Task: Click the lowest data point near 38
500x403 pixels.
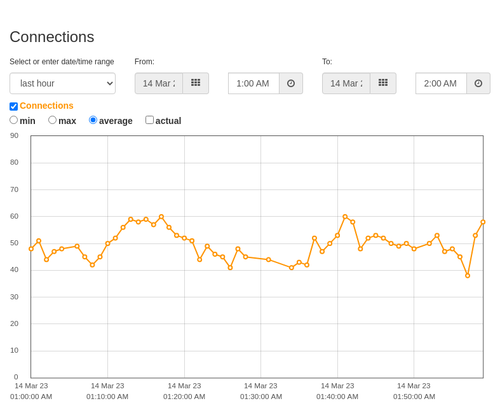Action: pyautogui.click(x=467, y=276)
